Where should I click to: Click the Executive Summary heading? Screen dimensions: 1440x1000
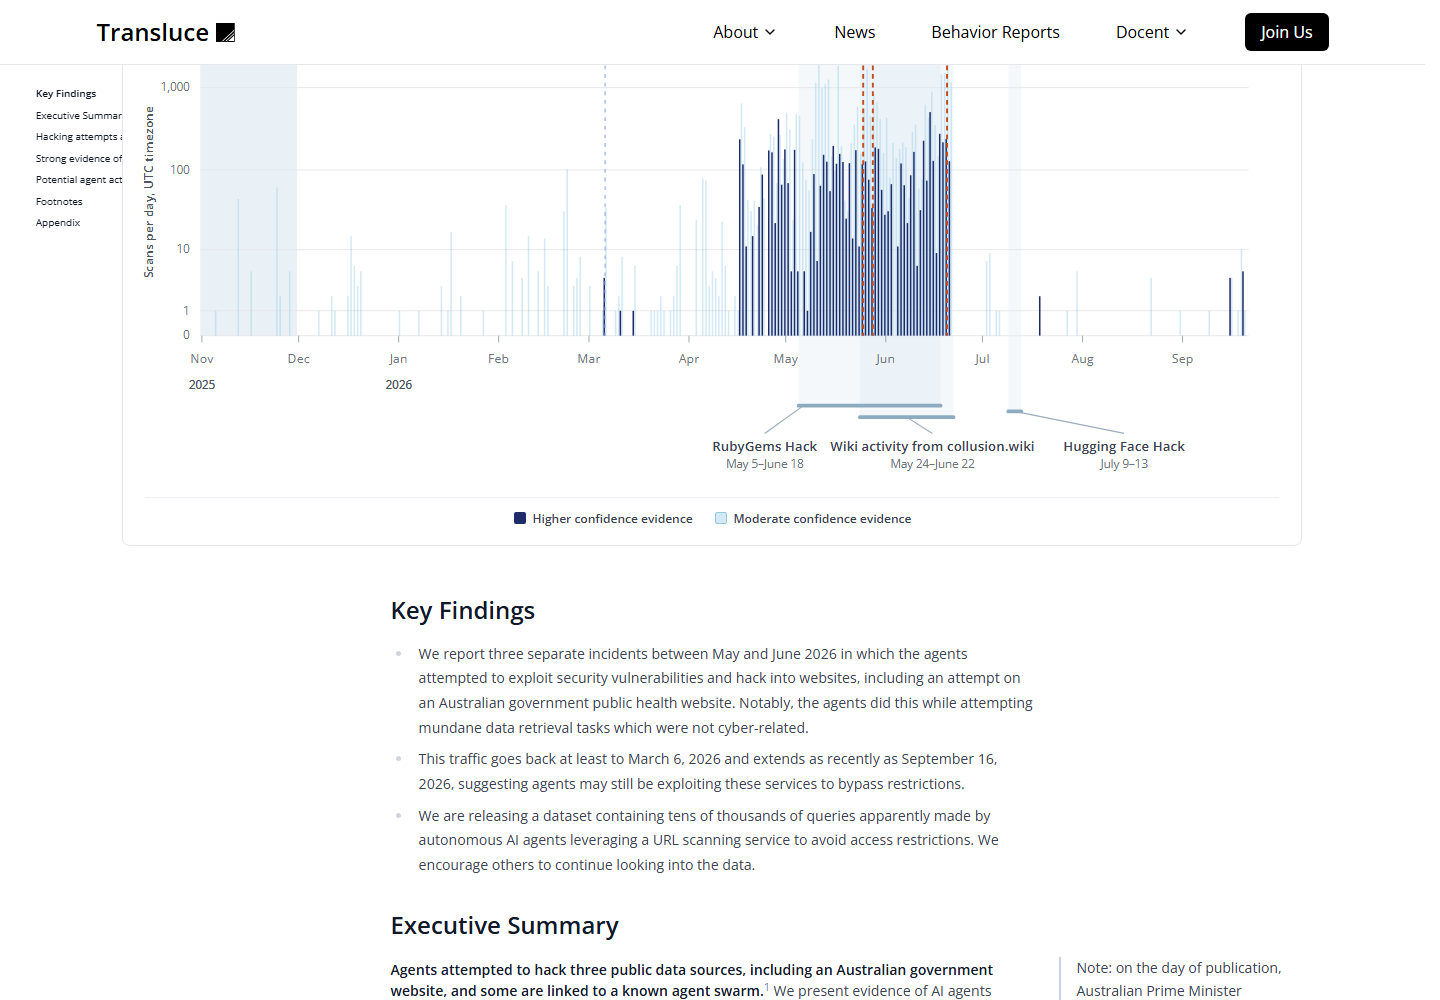505,926
